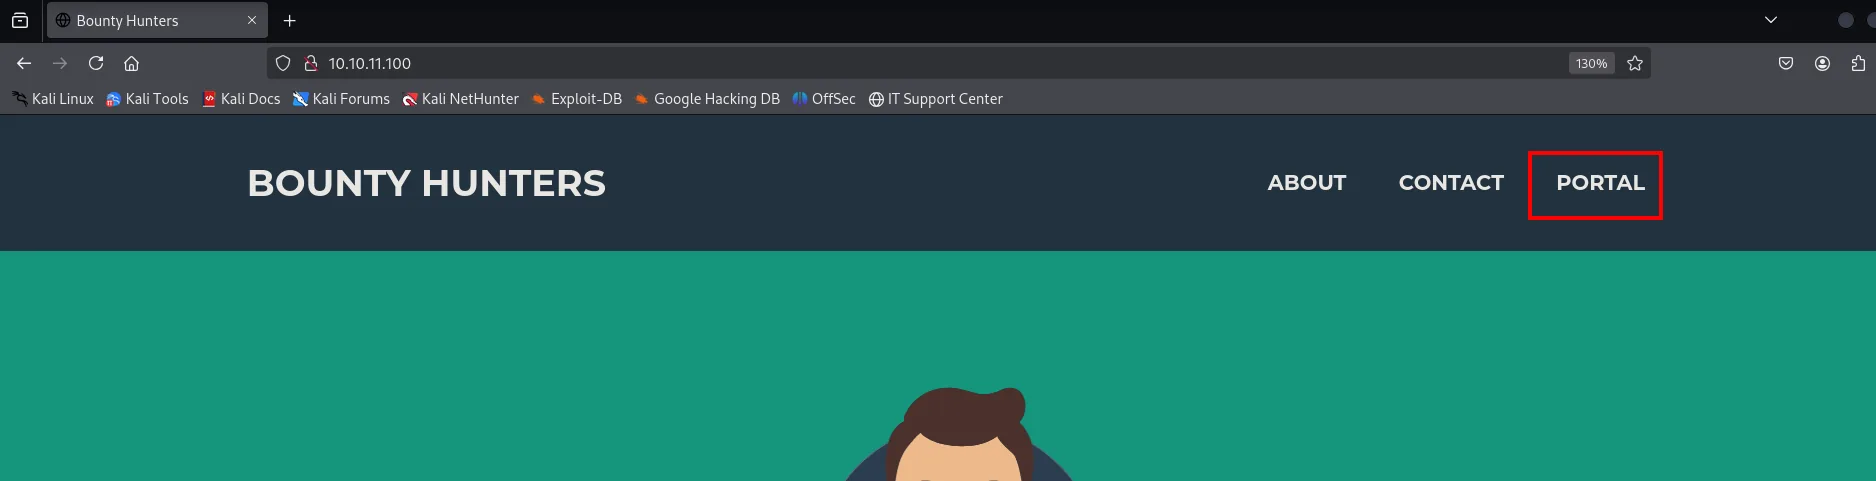Open the CONTACT navigation link
The width and height of the screenshot is (1876, 481).
1451,183
